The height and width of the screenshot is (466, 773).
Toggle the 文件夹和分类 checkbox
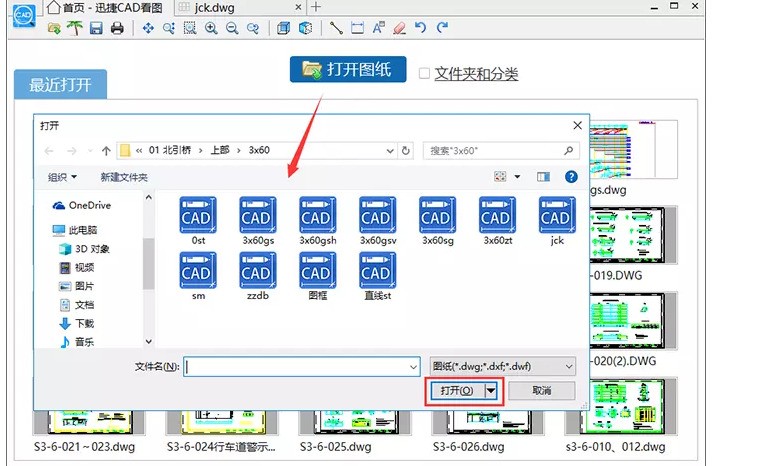pos(424,73)
